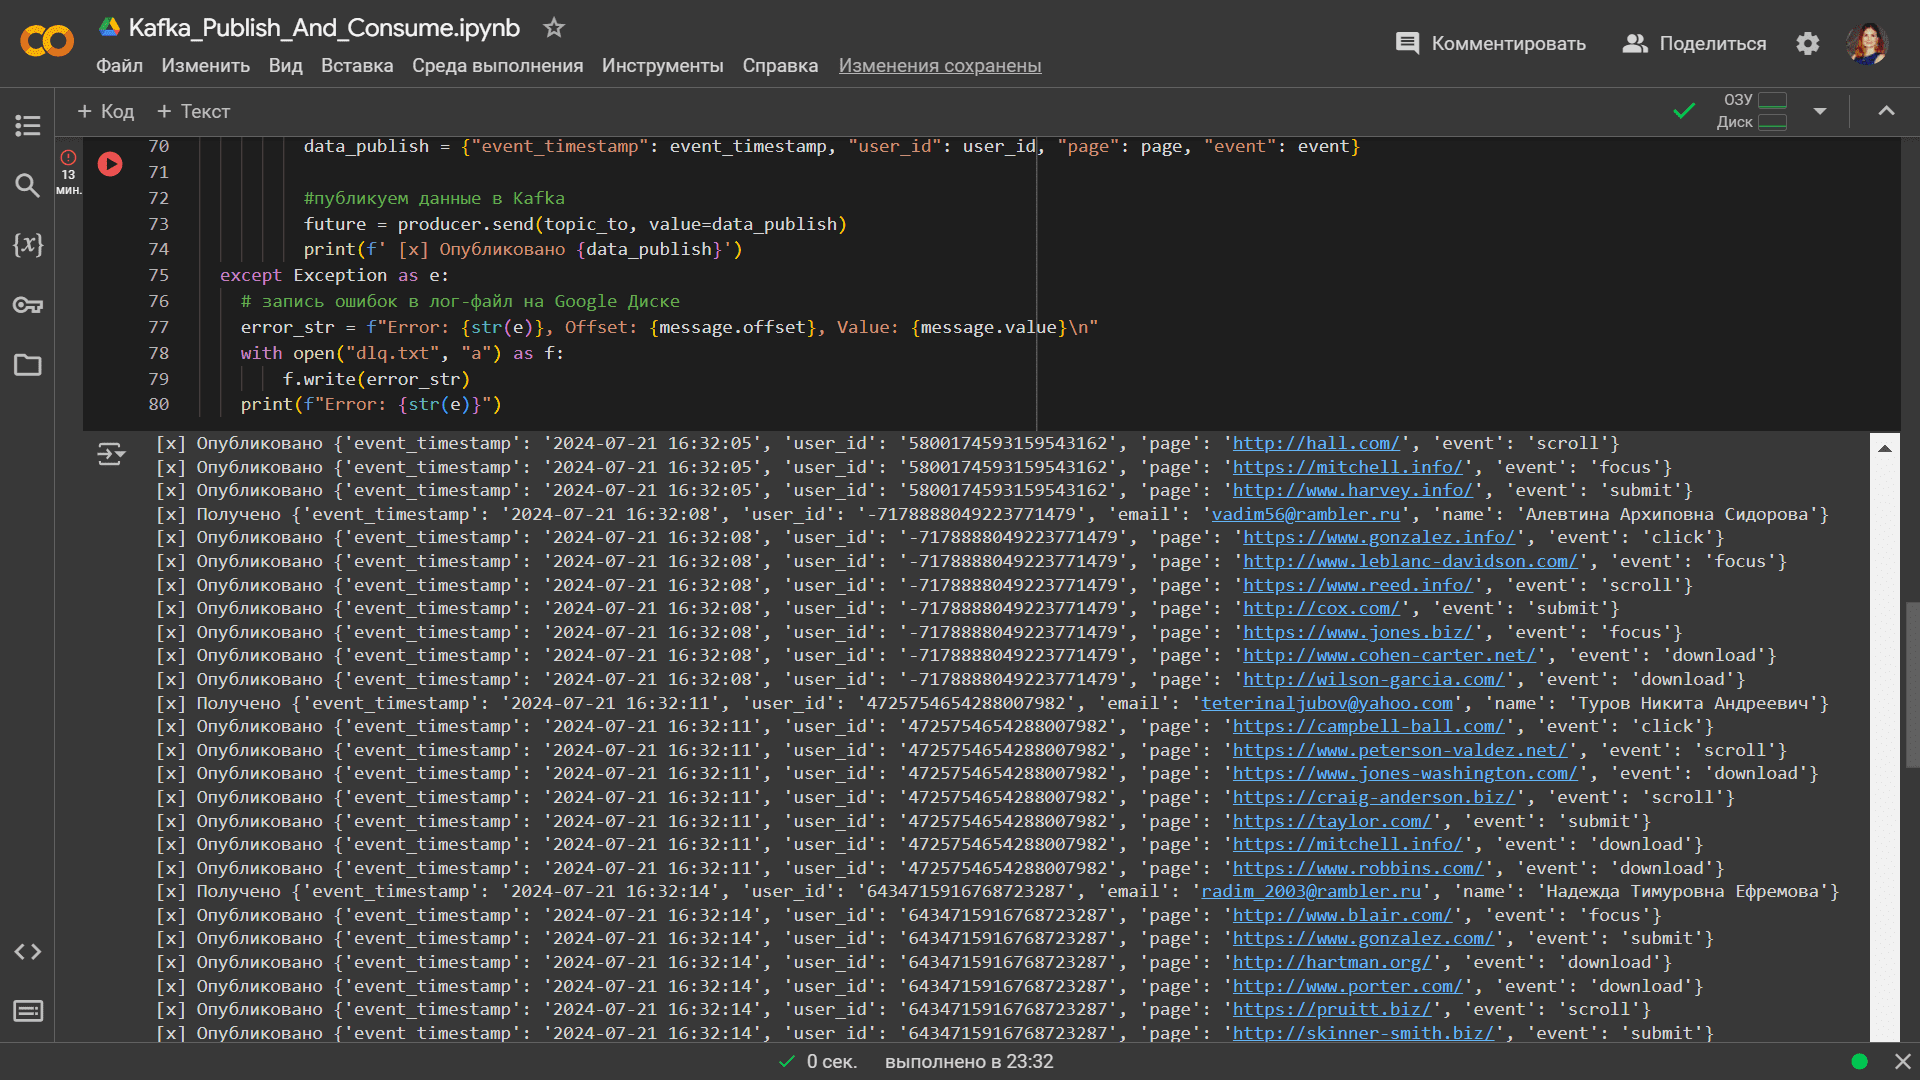Viewport: 1920px width, 1080px height.
Task: Open the Среда выполнения menu
Action: tap(497, 66)
